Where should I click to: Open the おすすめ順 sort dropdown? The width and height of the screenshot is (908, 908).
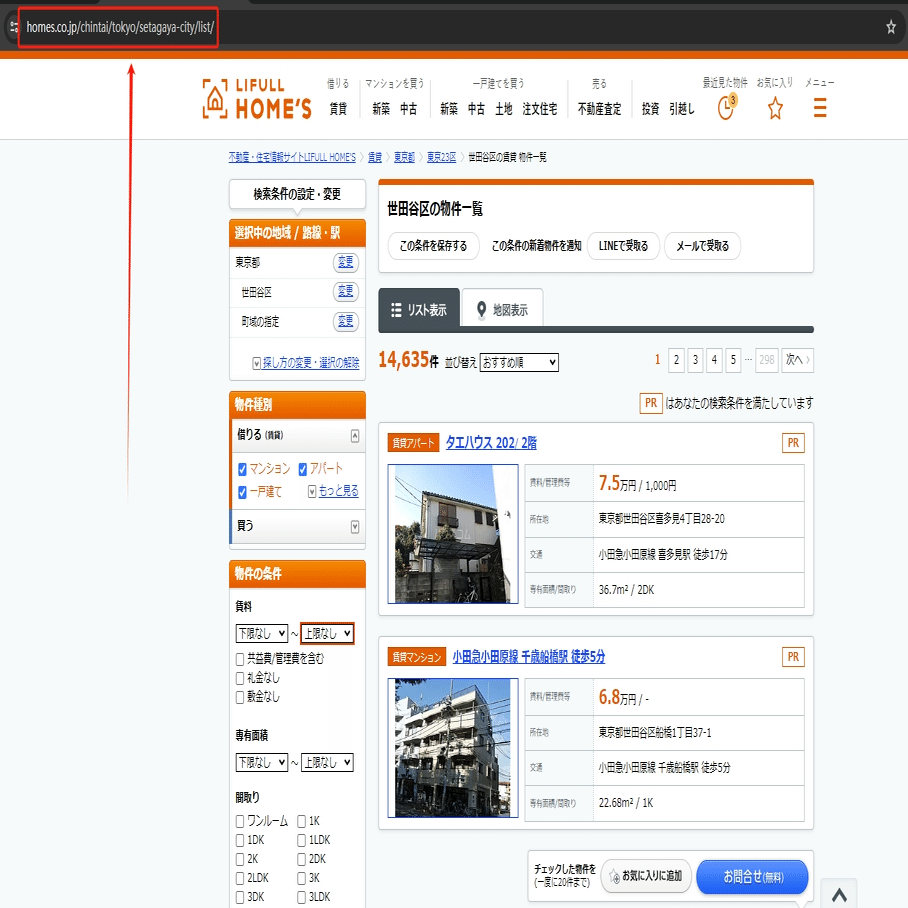click(519, 363)
